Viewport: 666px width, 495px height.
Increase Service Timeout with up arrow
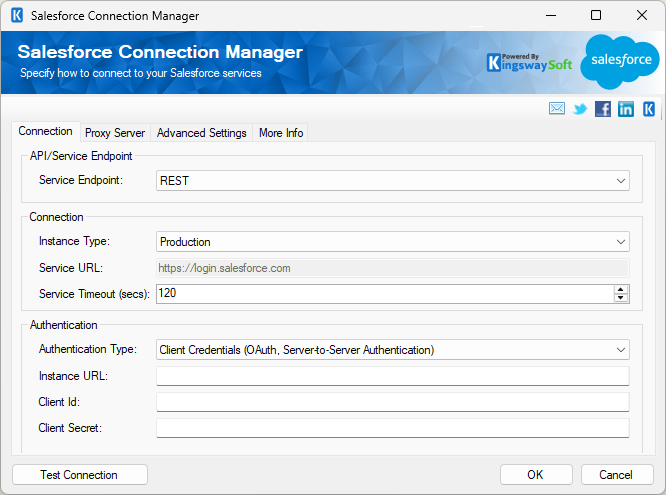(x=621, y=289)
